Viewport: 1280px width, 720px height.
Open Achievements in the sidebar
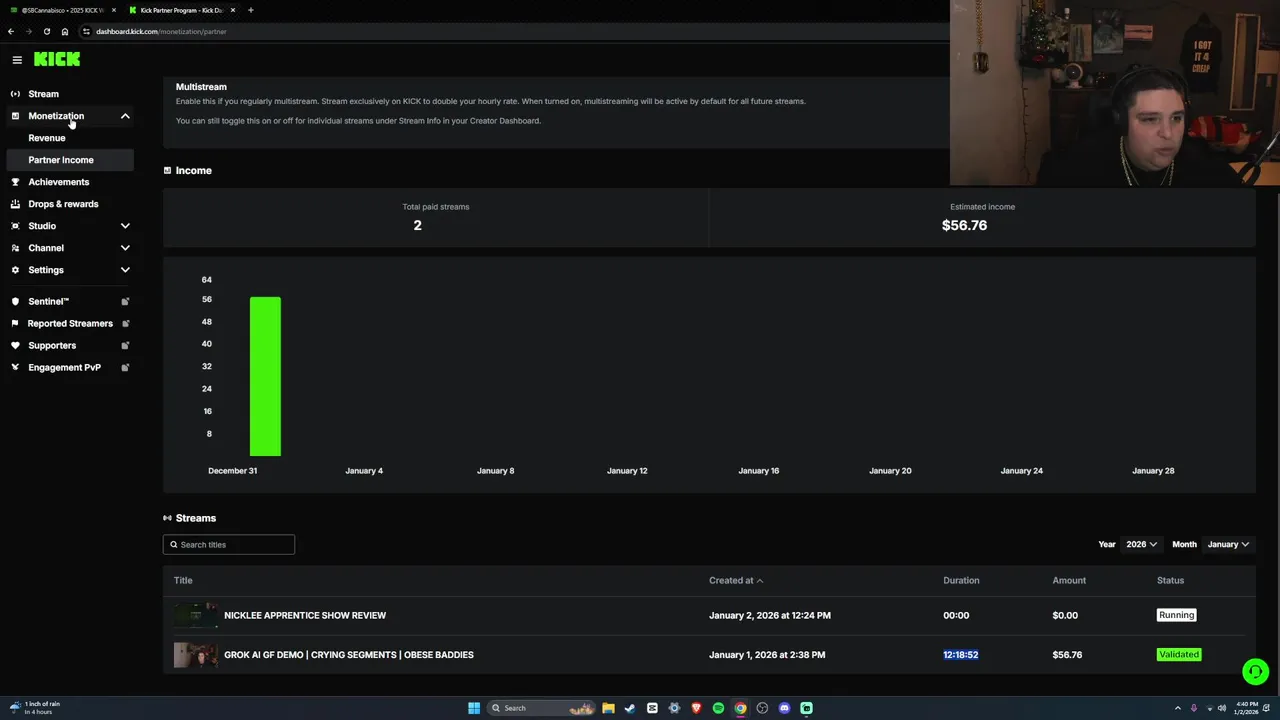point(59,182)
